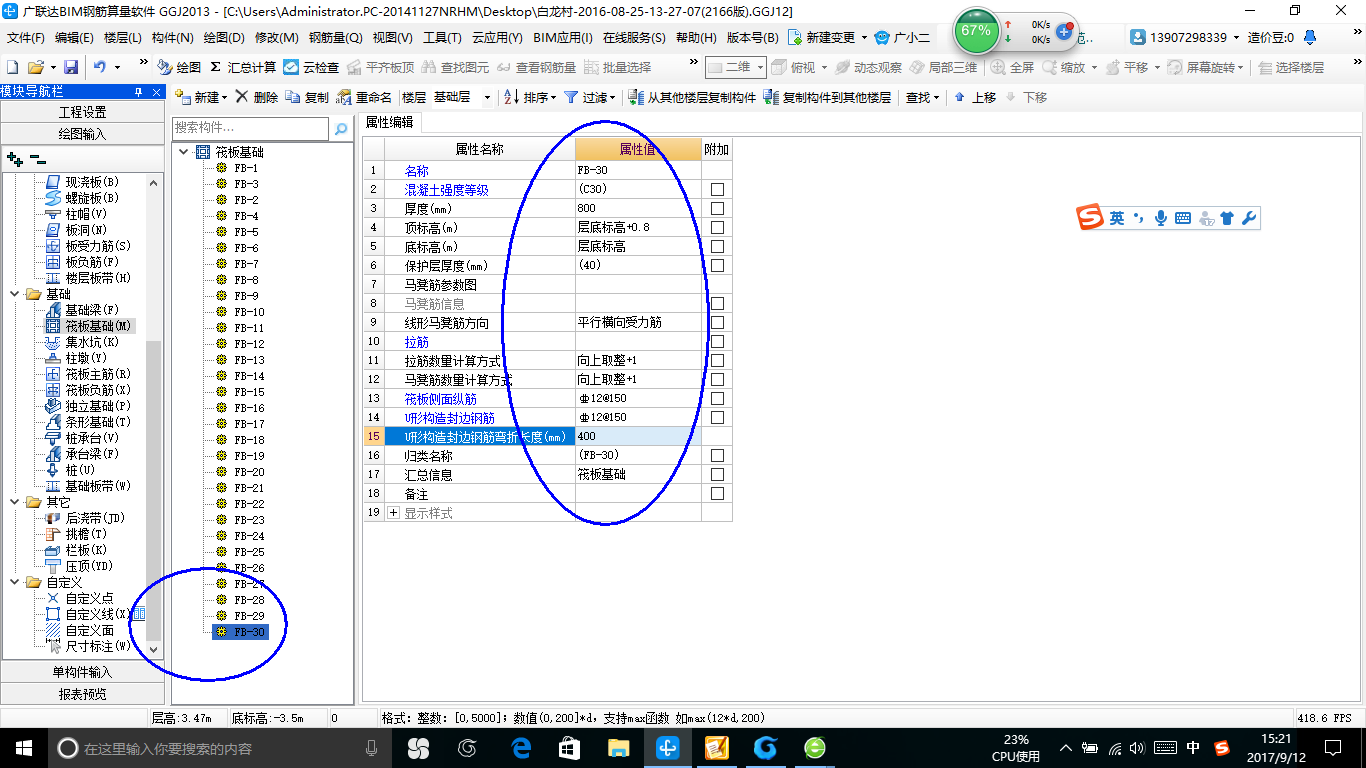Click the new file icon
Viewport: 1366px width, 768px height.
tap(12, 67)
